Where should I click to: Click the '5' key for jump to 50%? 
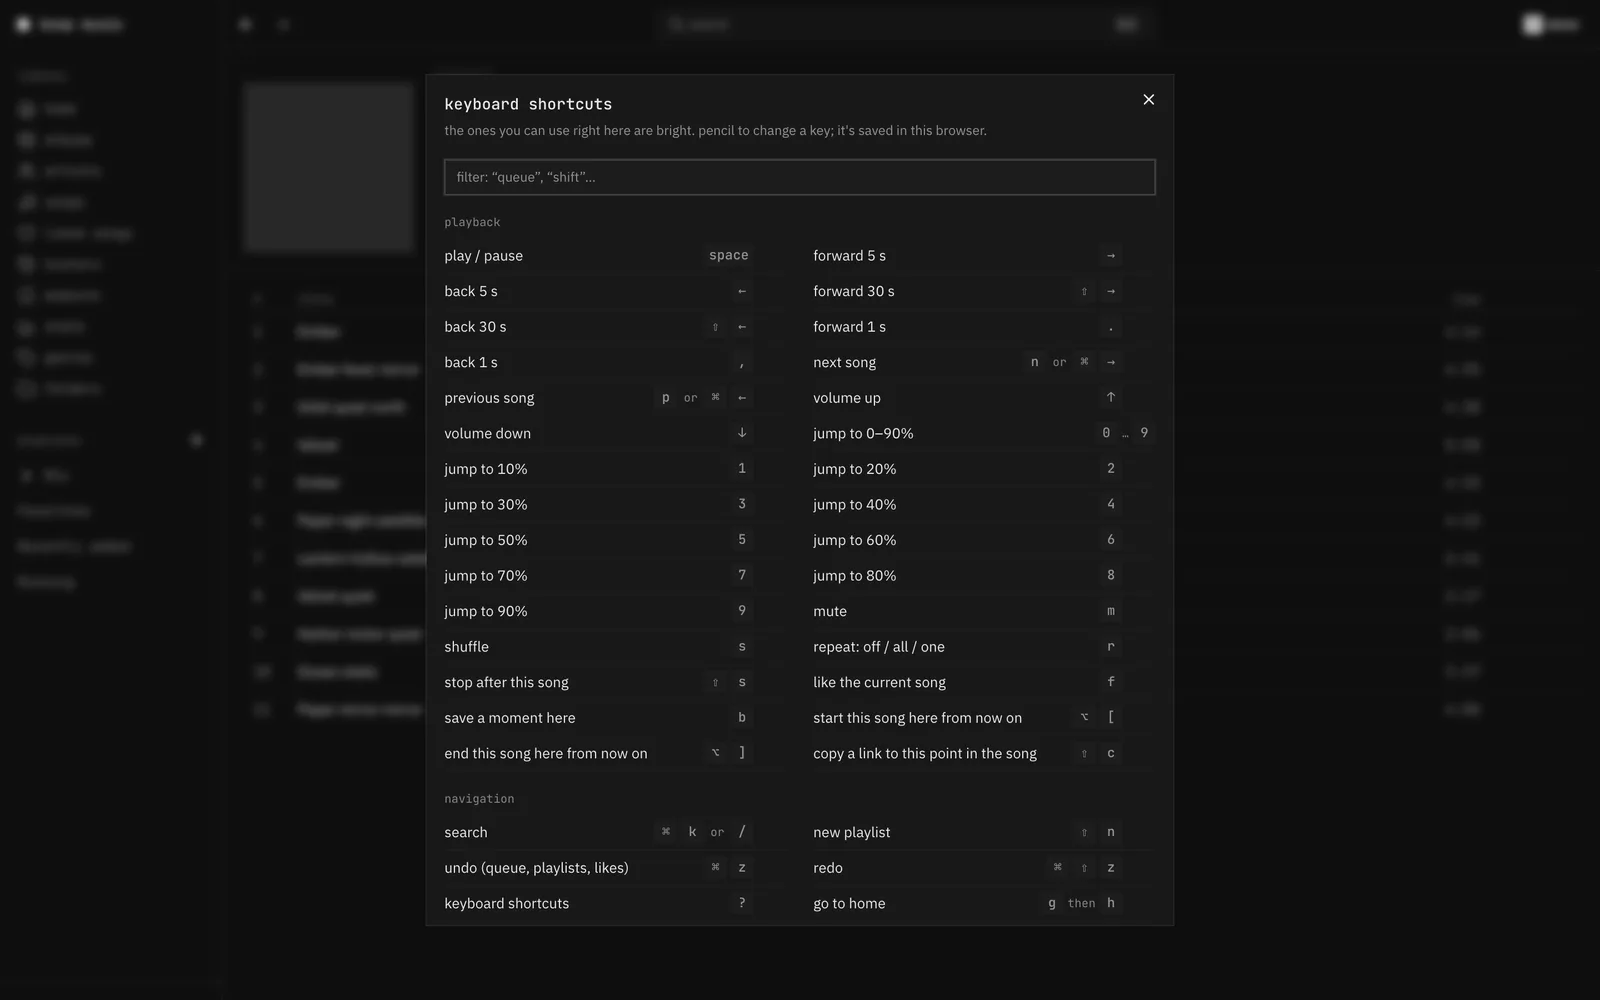[x=742, y=540]
